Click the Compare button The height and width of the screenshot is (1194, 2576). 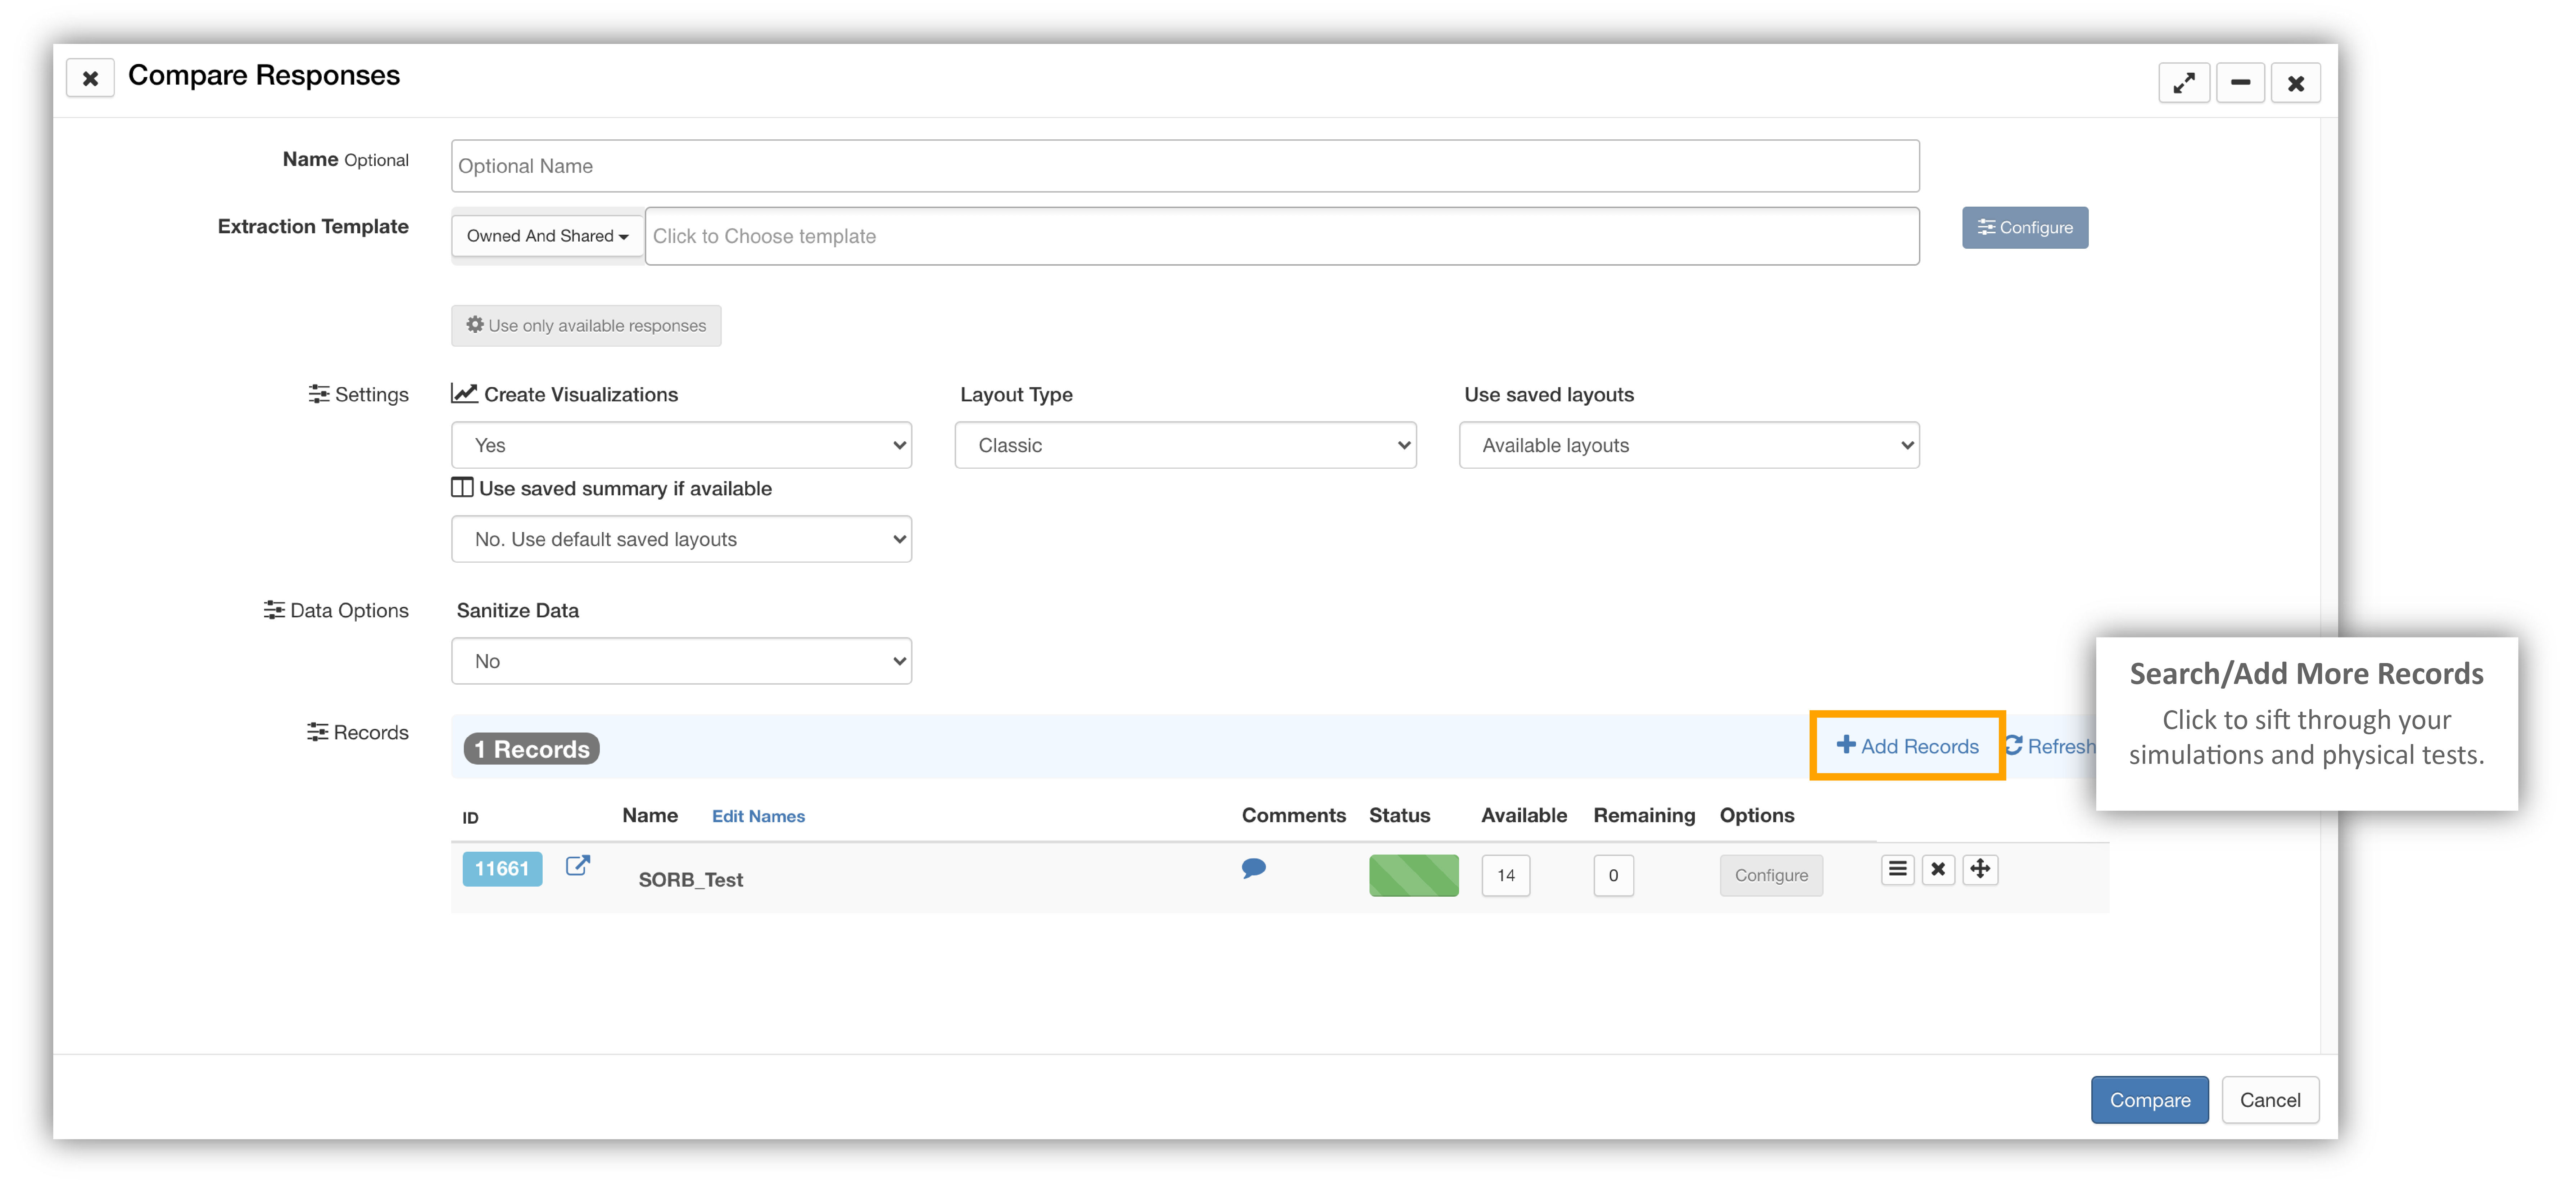pos(2150,1100)
